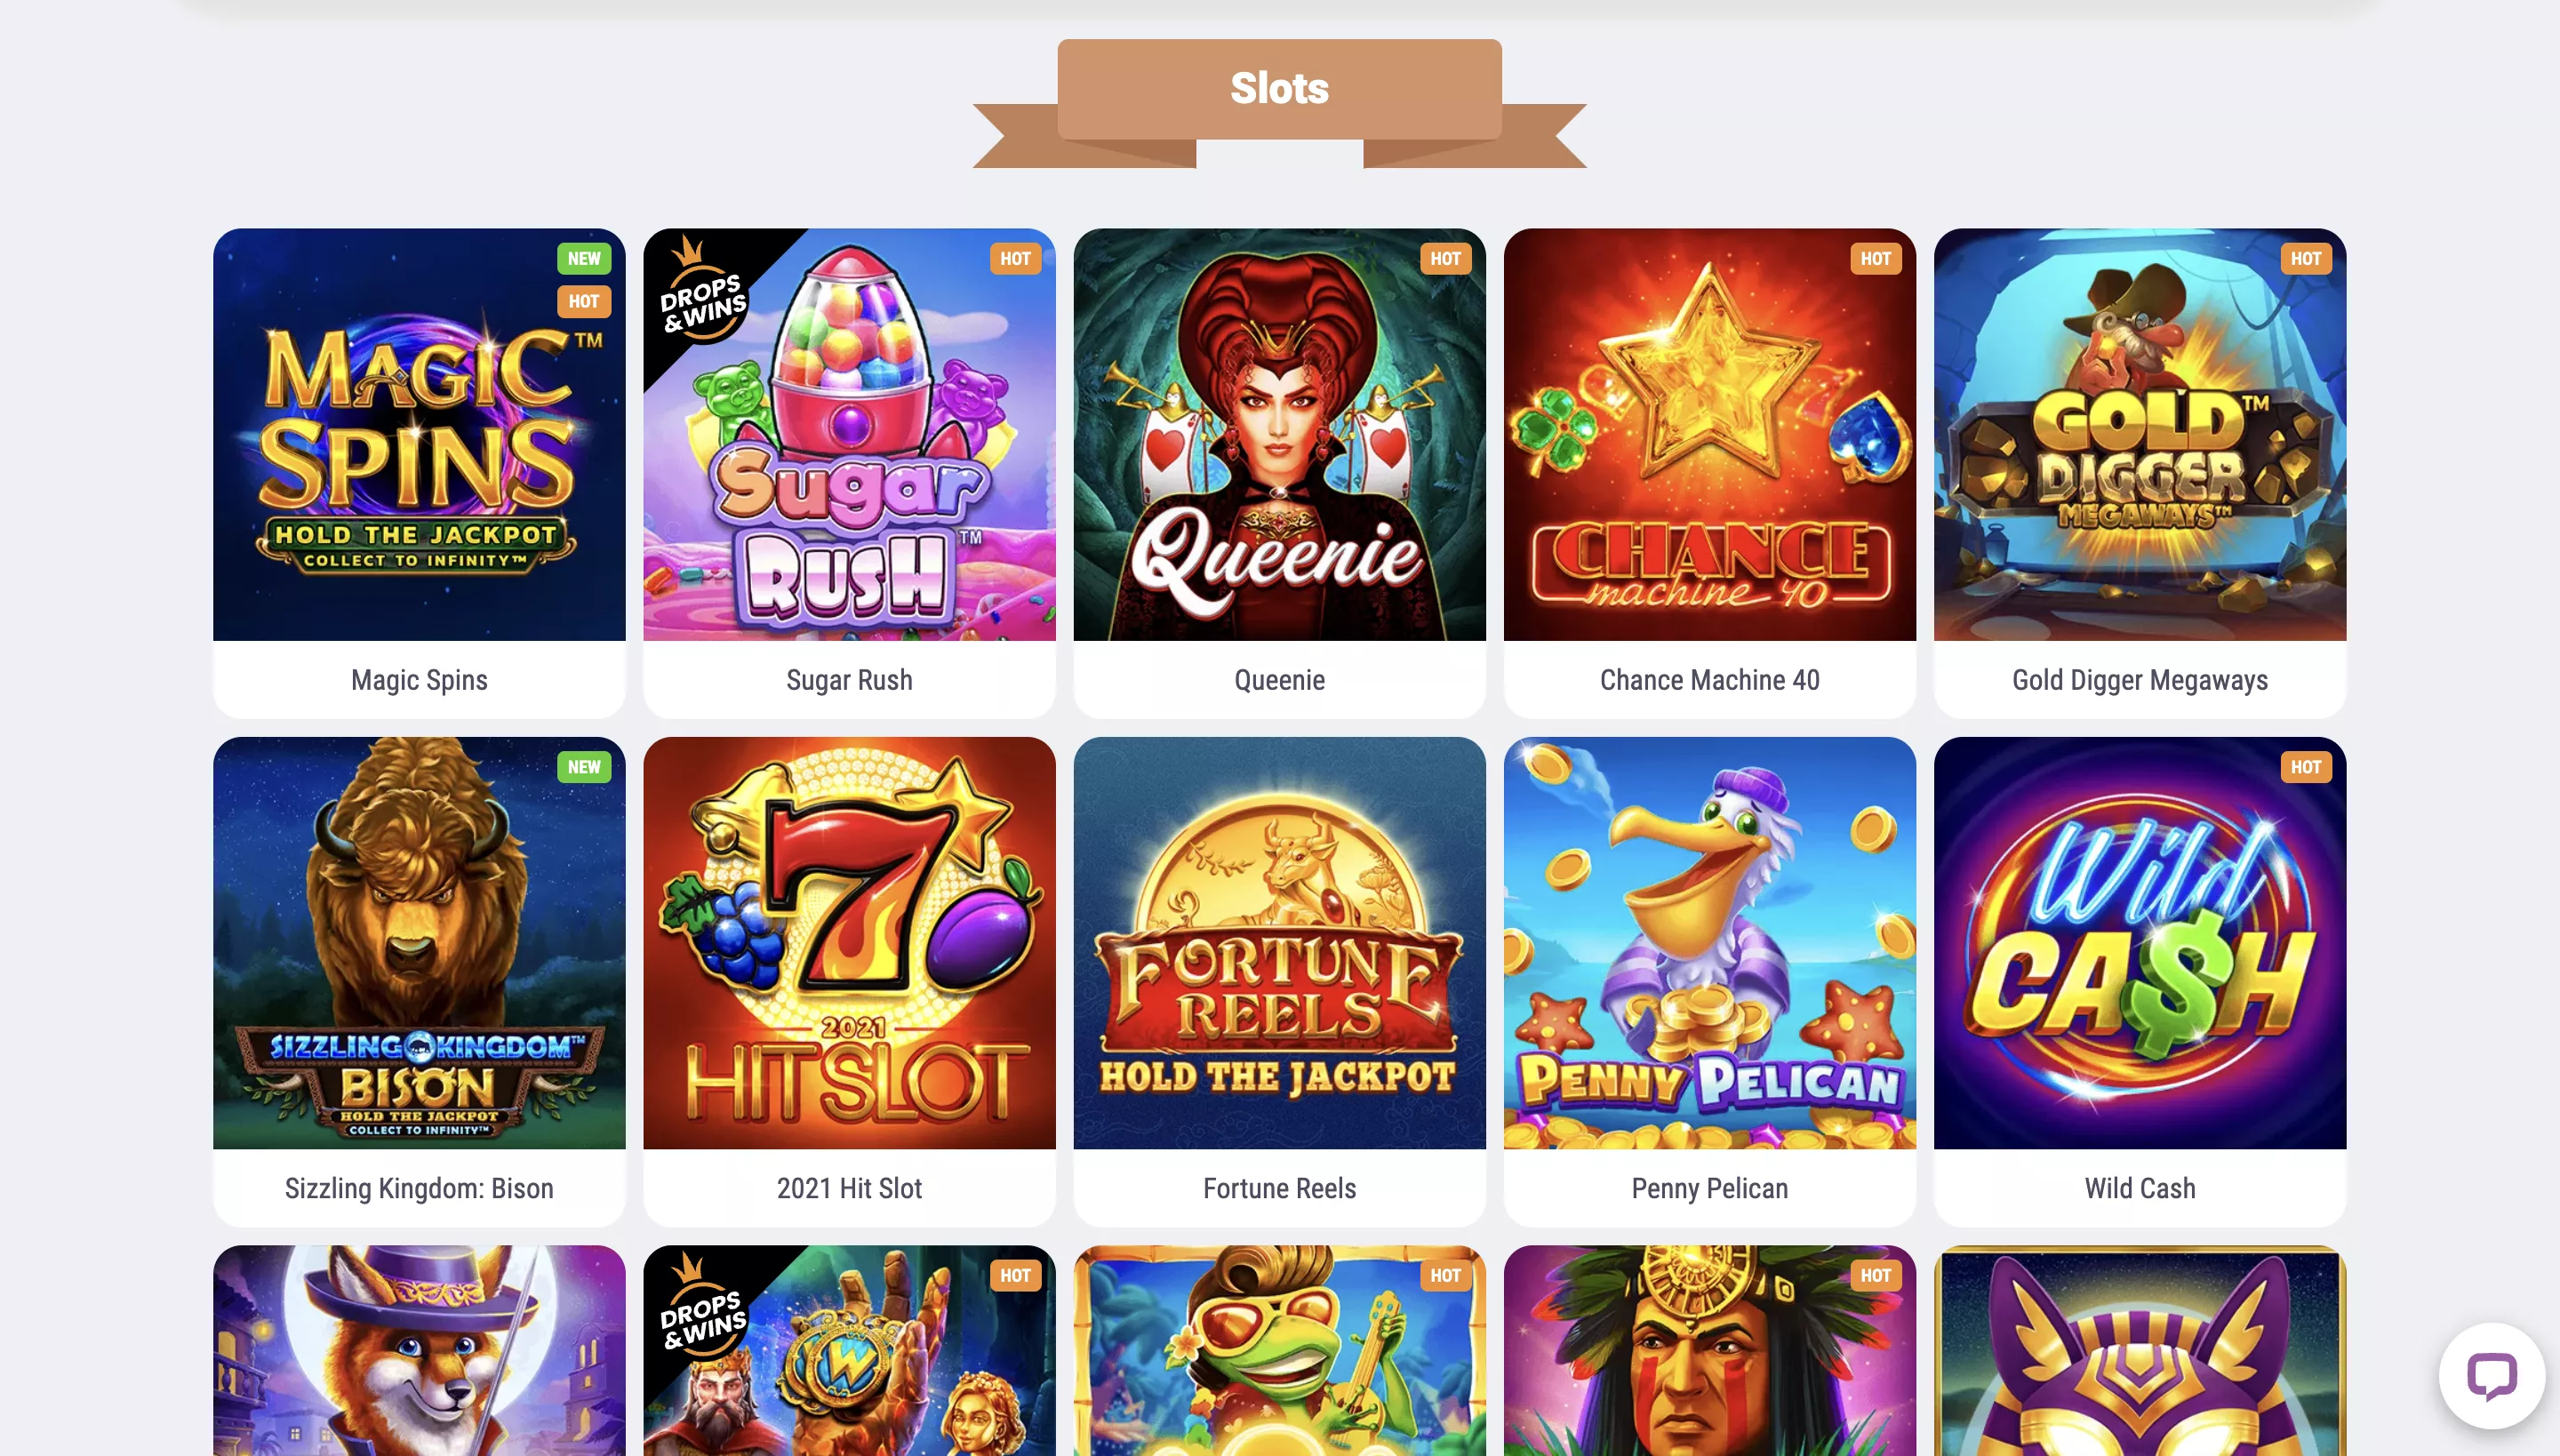Click the Drops & Wins badge on Sugar Rush
The width and height of the screenshot is (2560, 1456).
[703, 291]
